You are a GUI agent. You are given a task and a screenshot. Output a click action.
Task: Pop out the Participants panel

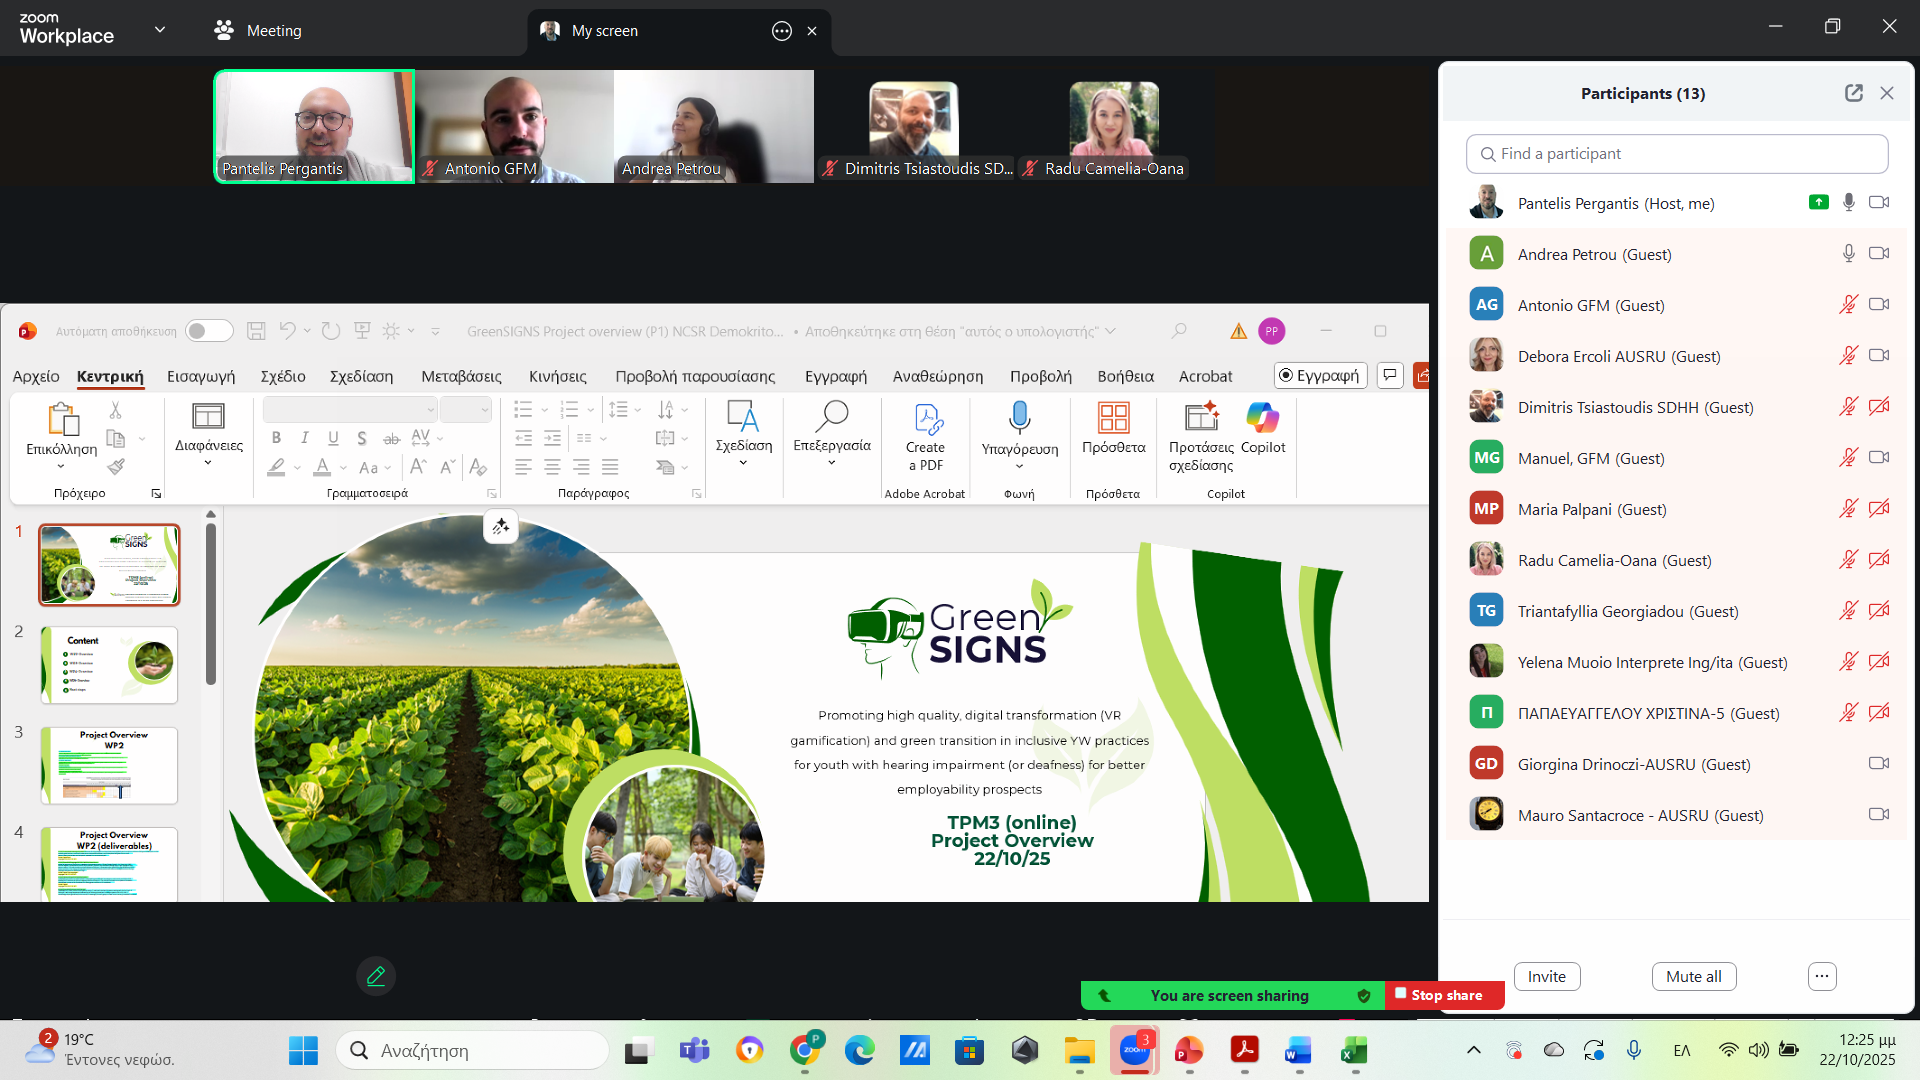click(1853, 93)
